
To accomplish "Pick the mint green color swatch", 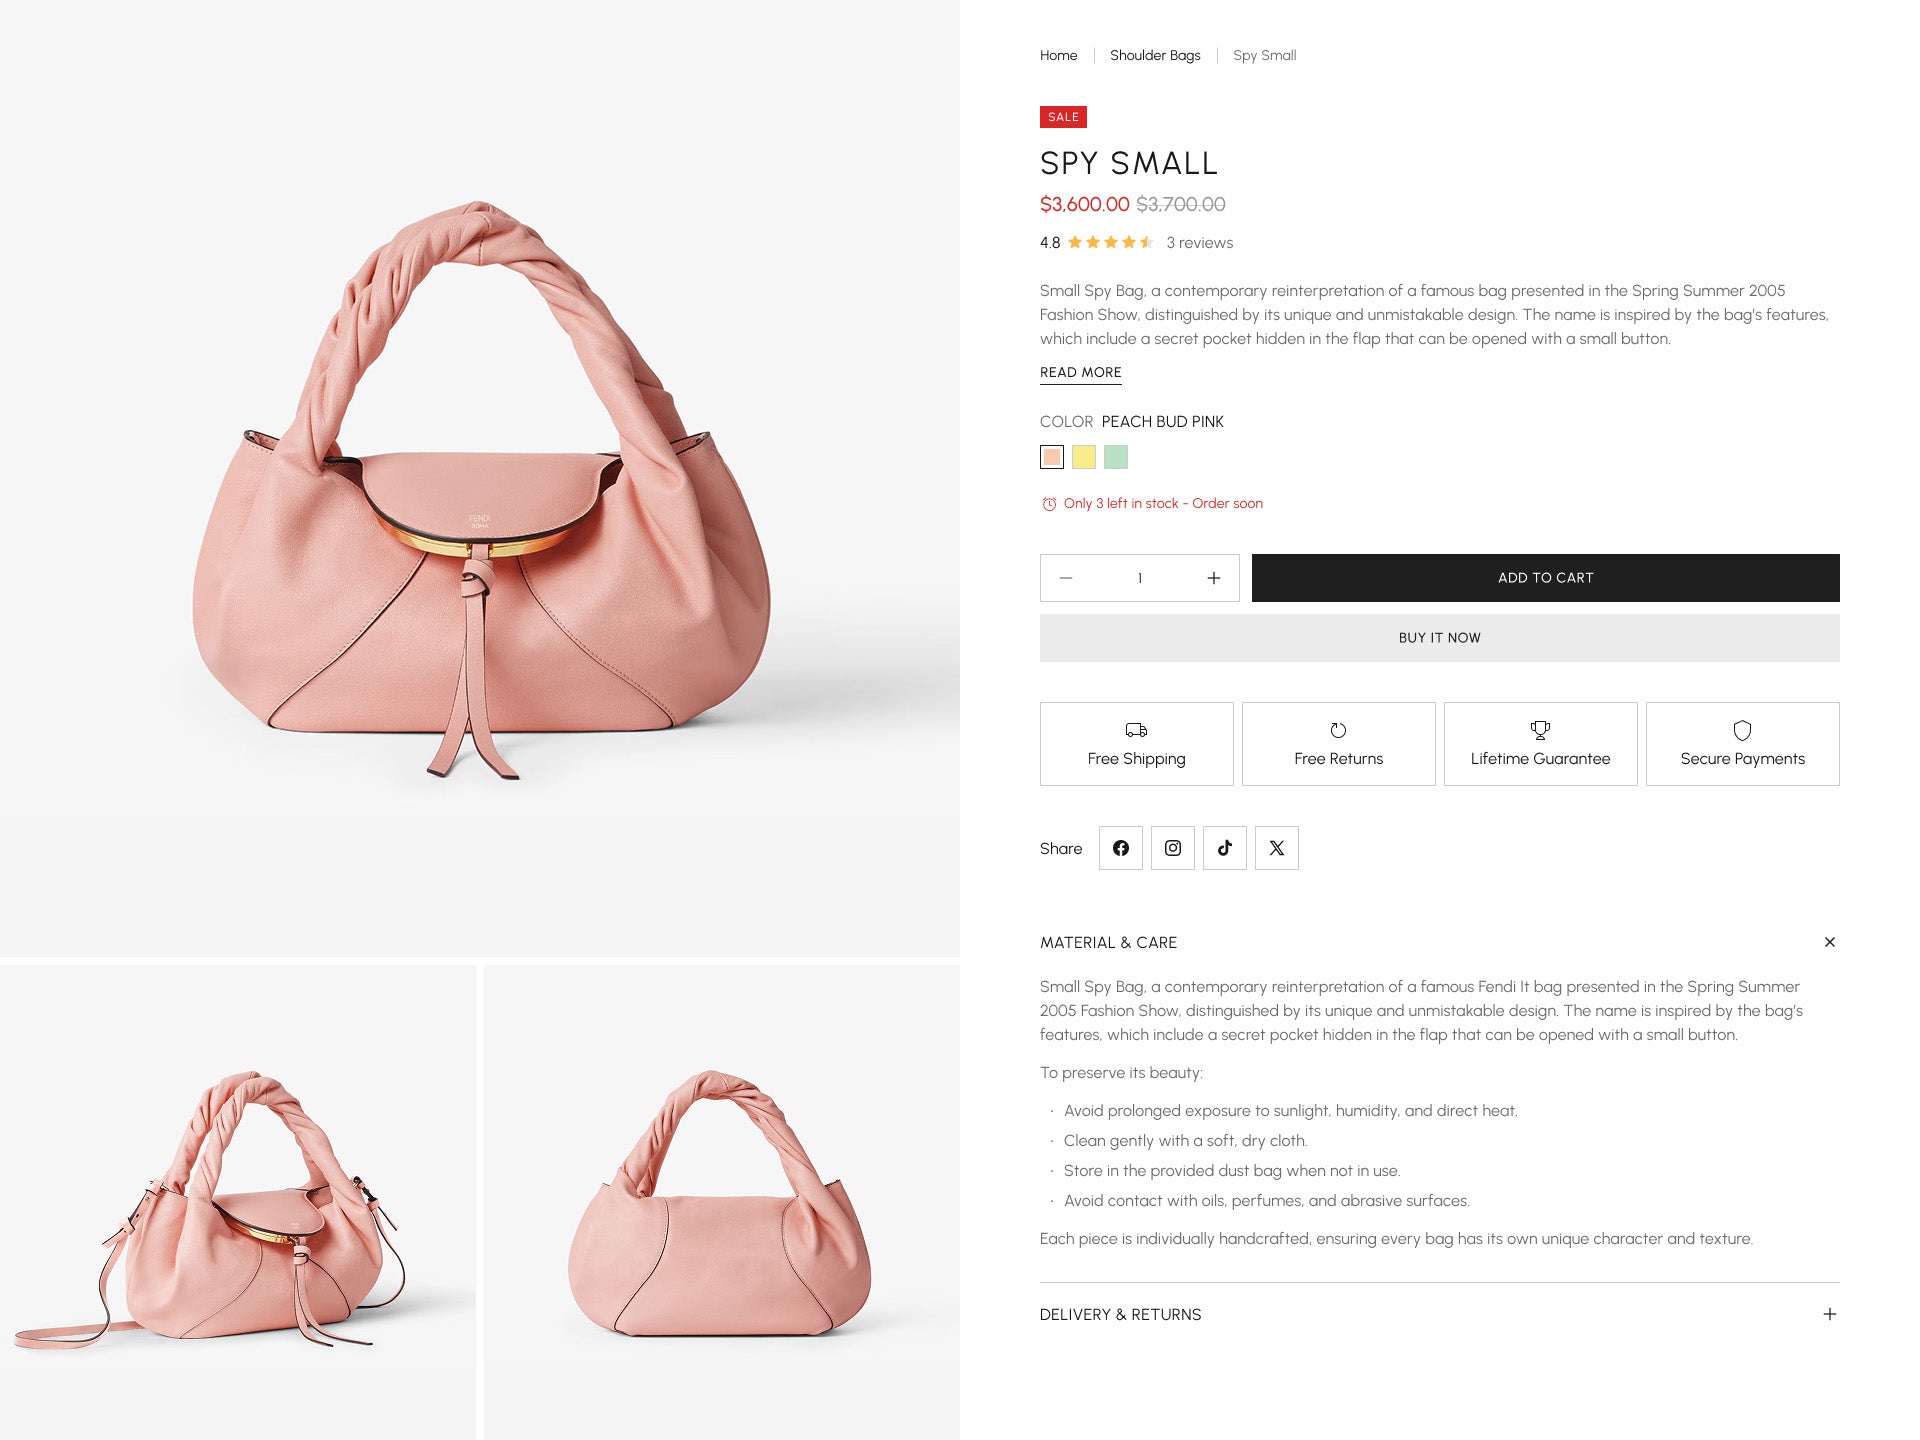I will click(x=1116, y=457).
